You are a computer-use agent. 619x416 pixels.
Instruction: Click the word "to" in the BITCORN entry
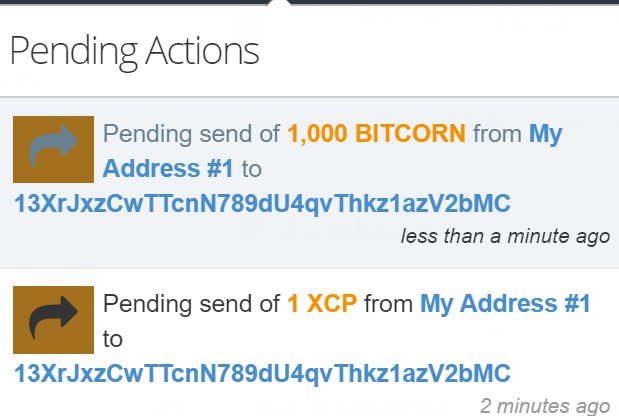tap(251, 169)
